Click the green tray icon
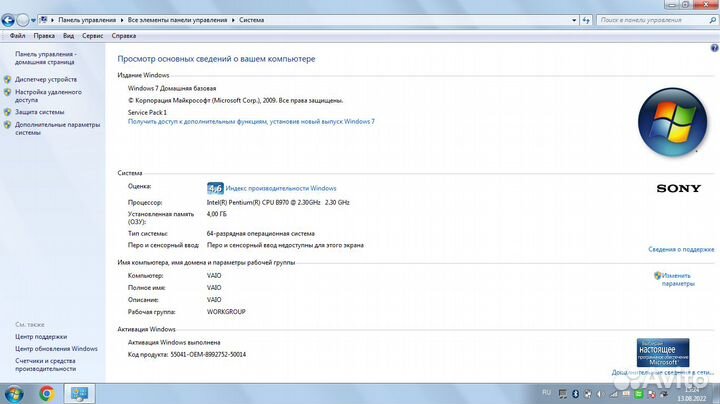The height and width of the screenshot is (404, 720). pos(639,394)
